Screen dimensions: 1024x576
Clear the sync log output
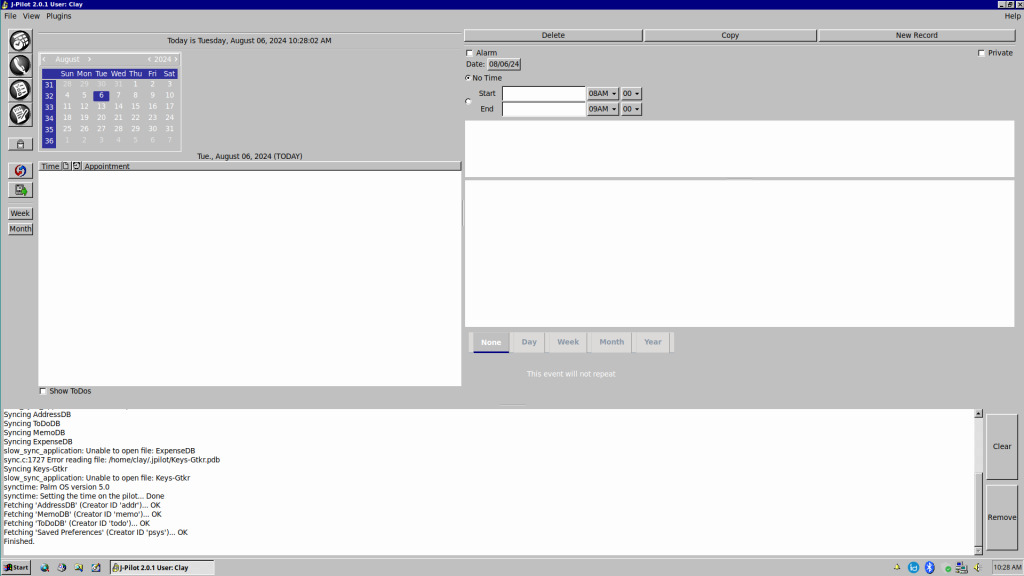(x=1001, y=447)
